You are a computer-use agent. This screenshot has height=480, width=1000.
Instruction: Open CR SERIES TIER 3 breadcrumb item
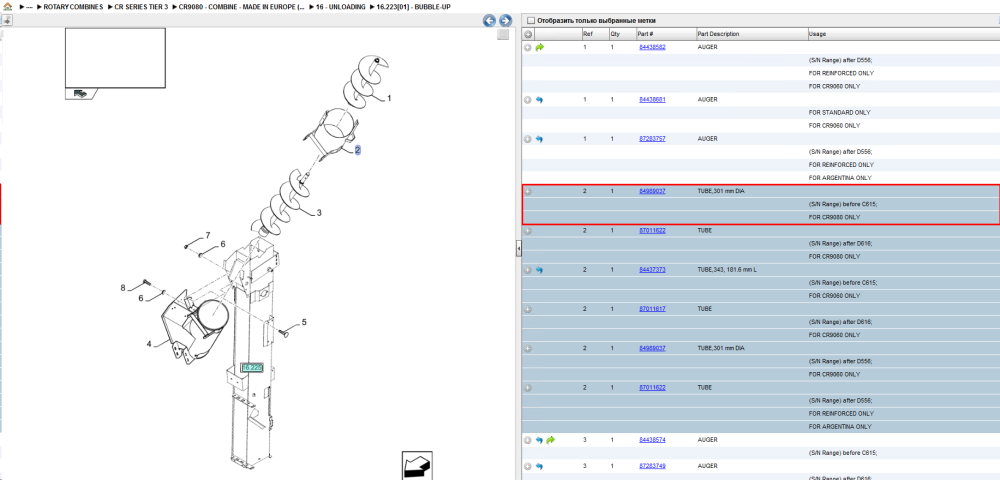[140, 6]
